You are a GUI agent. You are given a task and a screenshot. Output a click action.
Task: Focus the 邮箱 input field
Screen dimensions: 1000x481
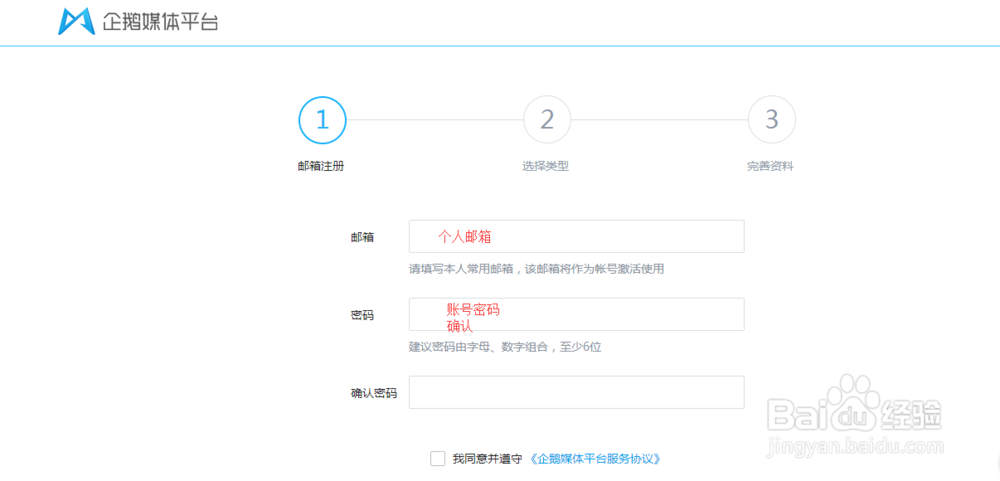[x=577, y=237]
